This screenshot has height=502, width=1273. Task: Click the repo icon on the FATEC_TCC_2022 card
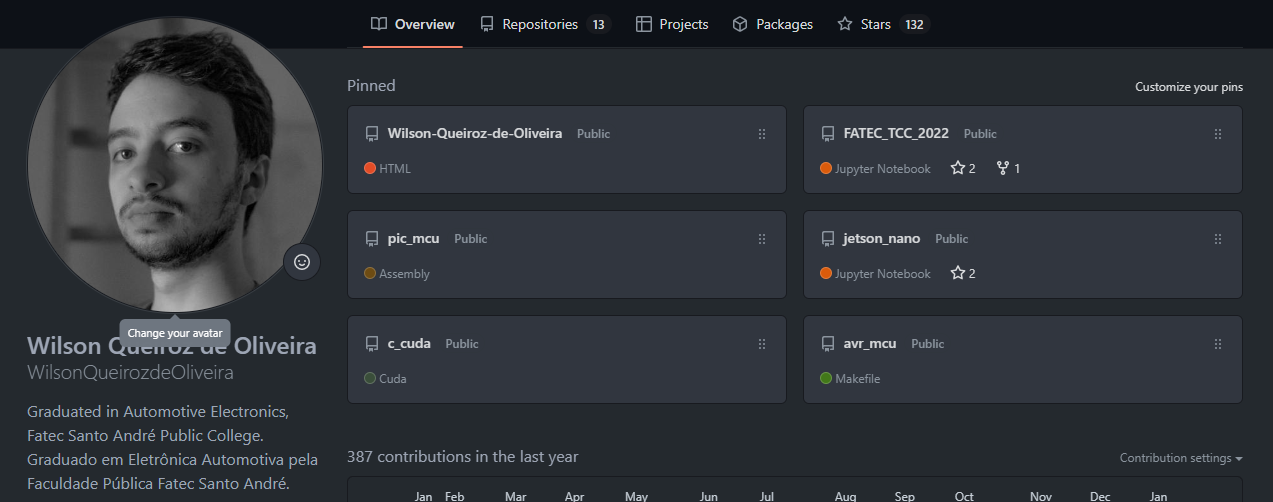click(x=828, y=134)
